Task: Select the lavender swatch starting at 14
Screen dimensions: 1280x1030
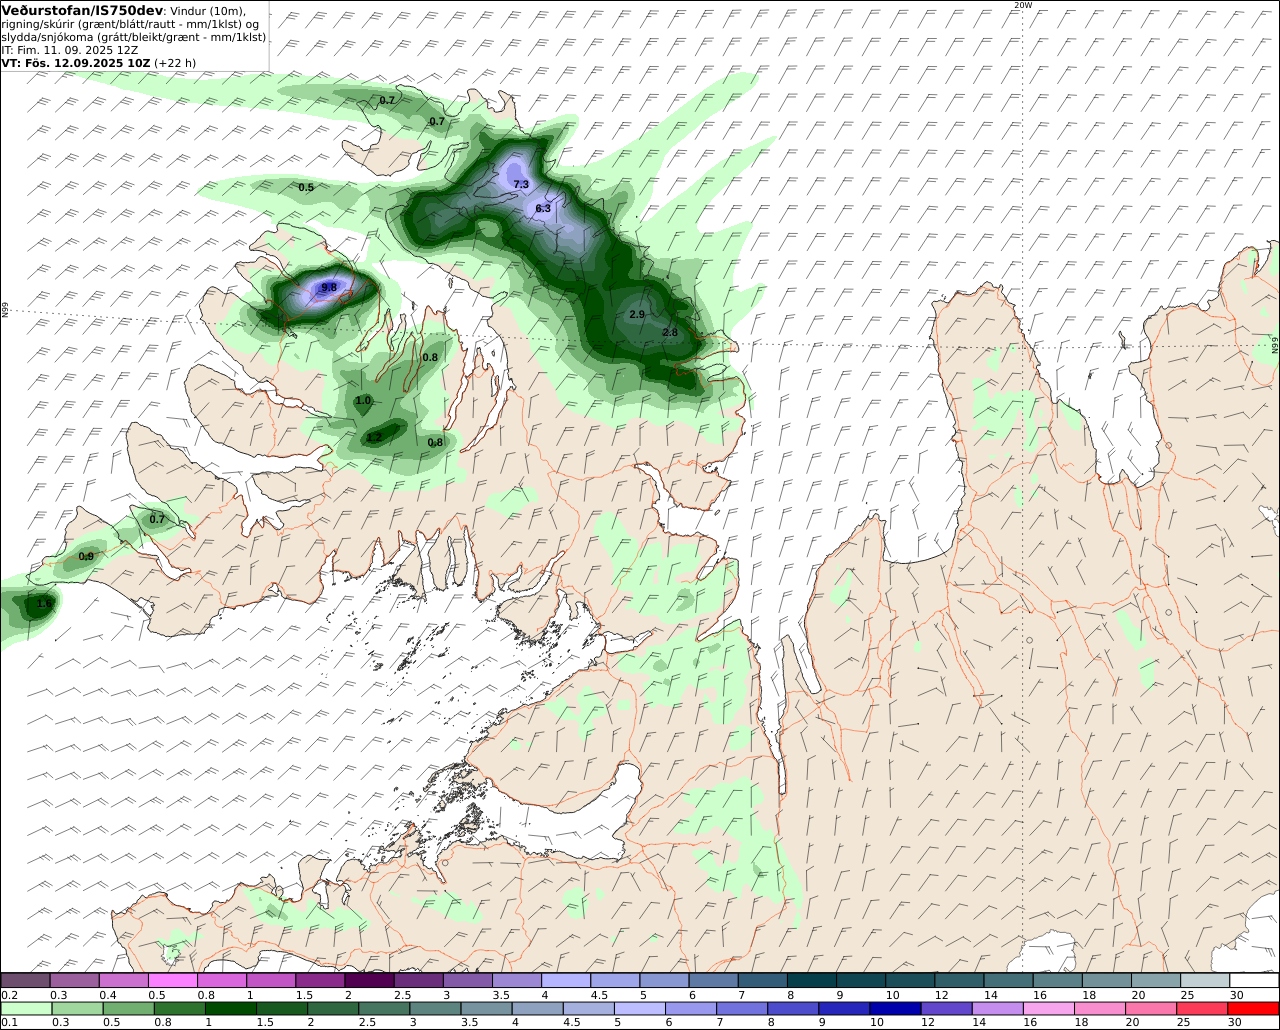Action: click(998, 1009)
